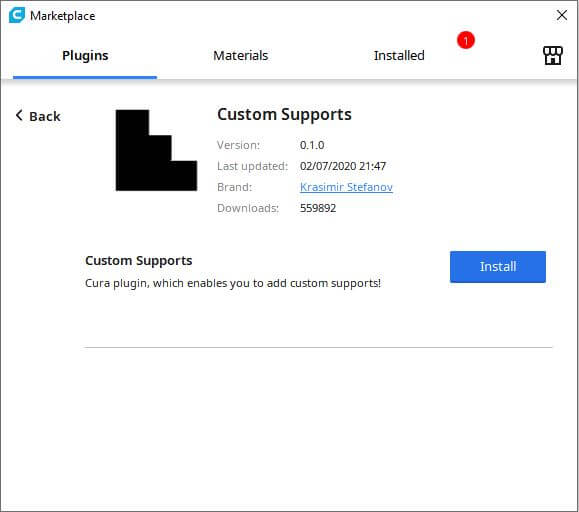Open the online Marketplace store icon
Viewport: 579px width, 512px height.
pos(553,56)
